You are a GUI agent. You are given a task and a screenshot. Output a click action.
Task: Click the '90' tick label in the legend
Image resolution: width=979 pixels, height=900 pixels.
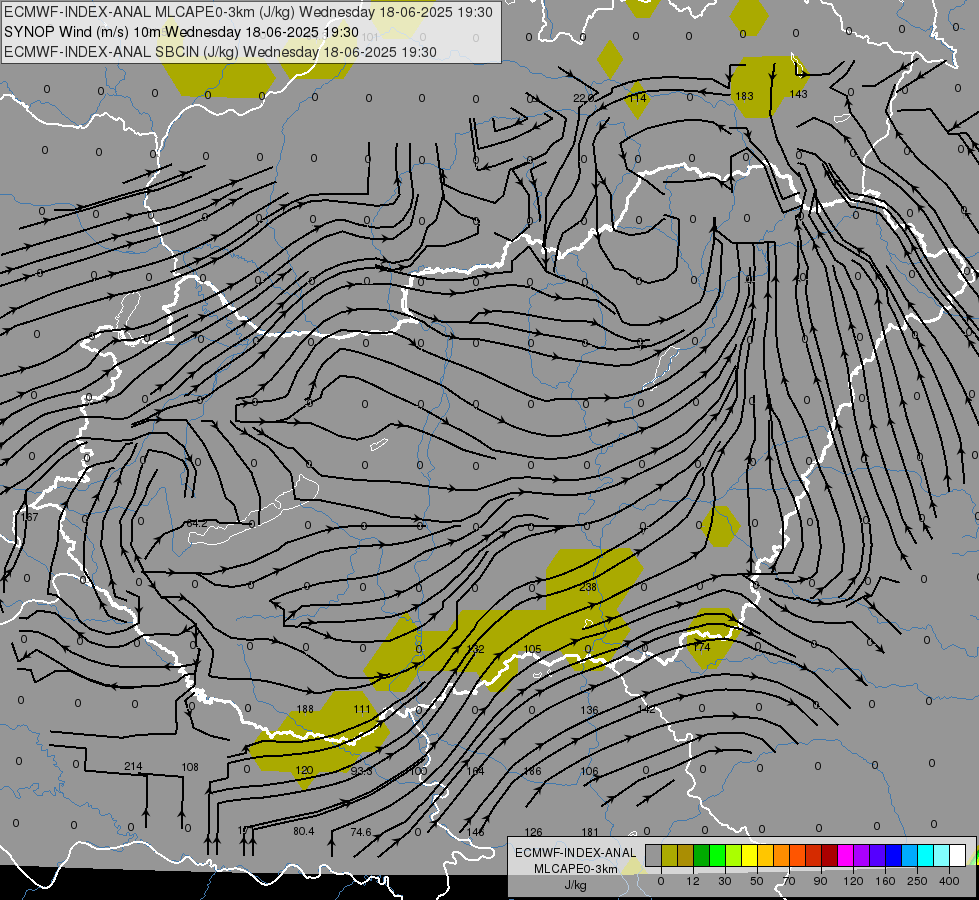820,881
